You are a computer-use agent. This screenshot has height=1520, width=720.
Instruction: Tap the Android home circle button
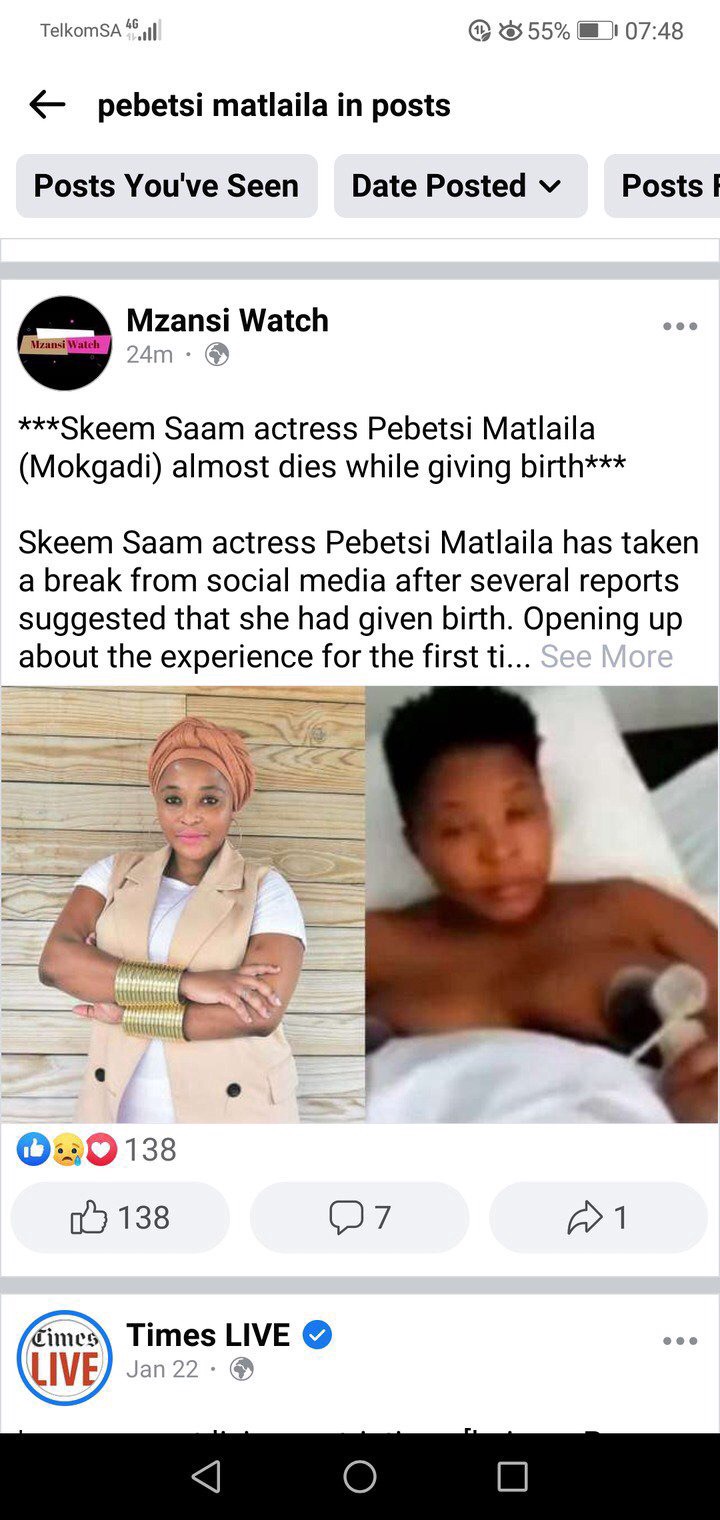(360, 1476)
